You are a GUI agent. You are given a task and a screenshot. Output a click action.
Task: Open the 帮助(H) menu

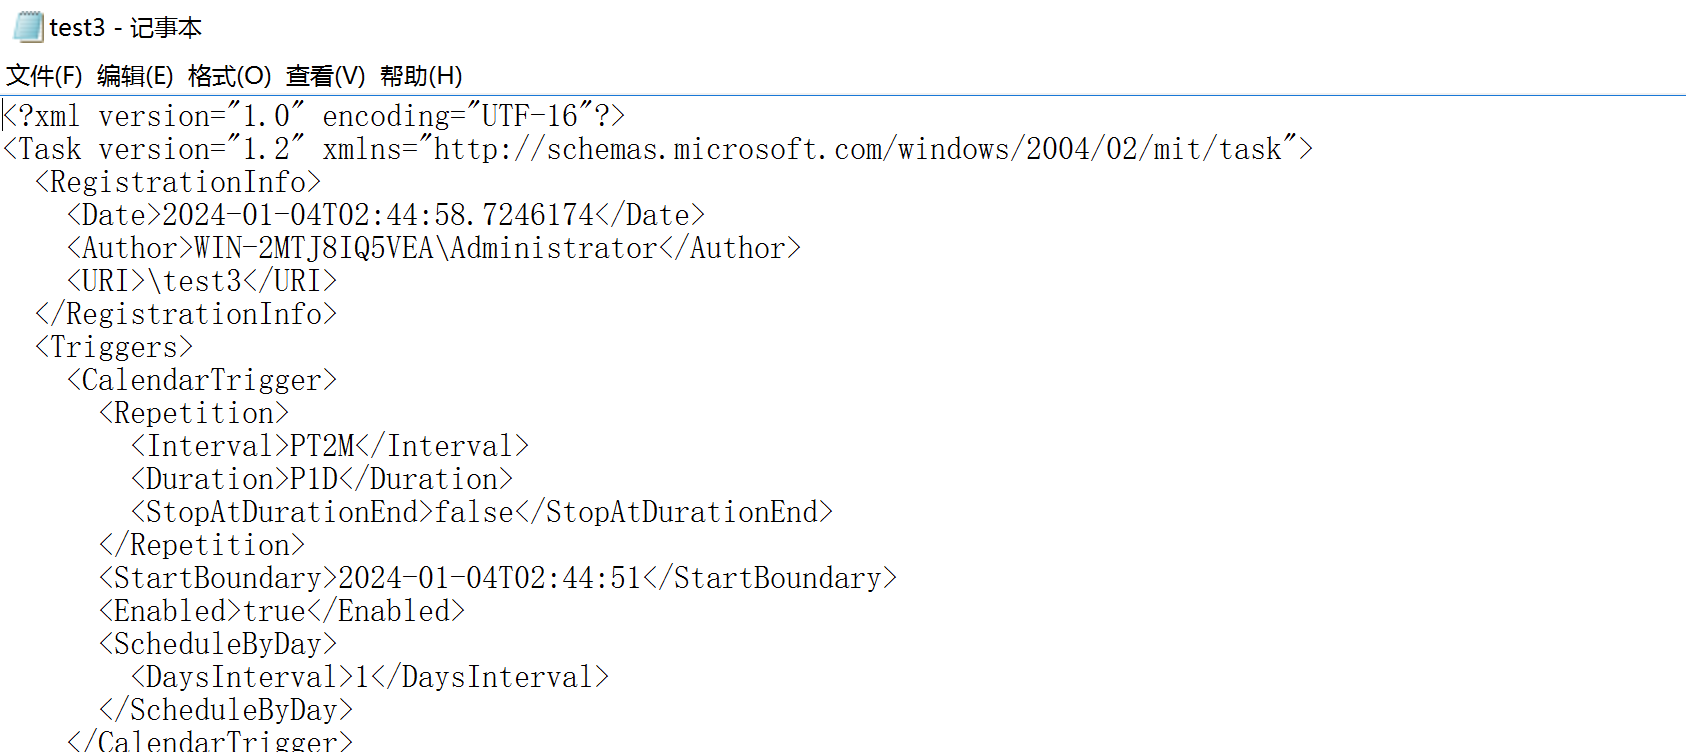421,76
